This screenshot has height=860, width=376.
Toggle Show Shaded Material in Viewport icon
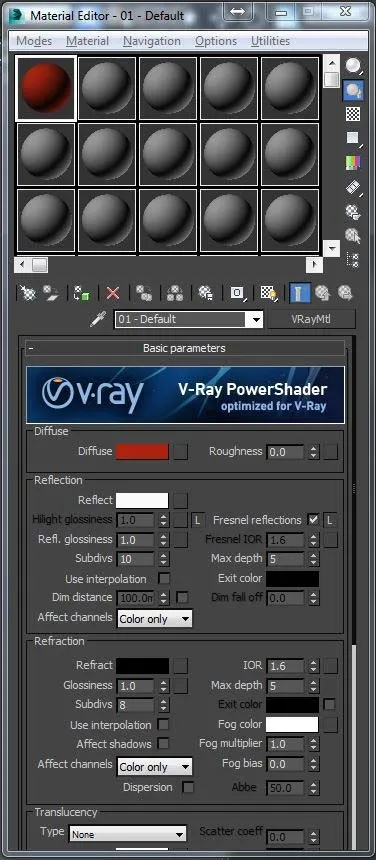point(268,293)
